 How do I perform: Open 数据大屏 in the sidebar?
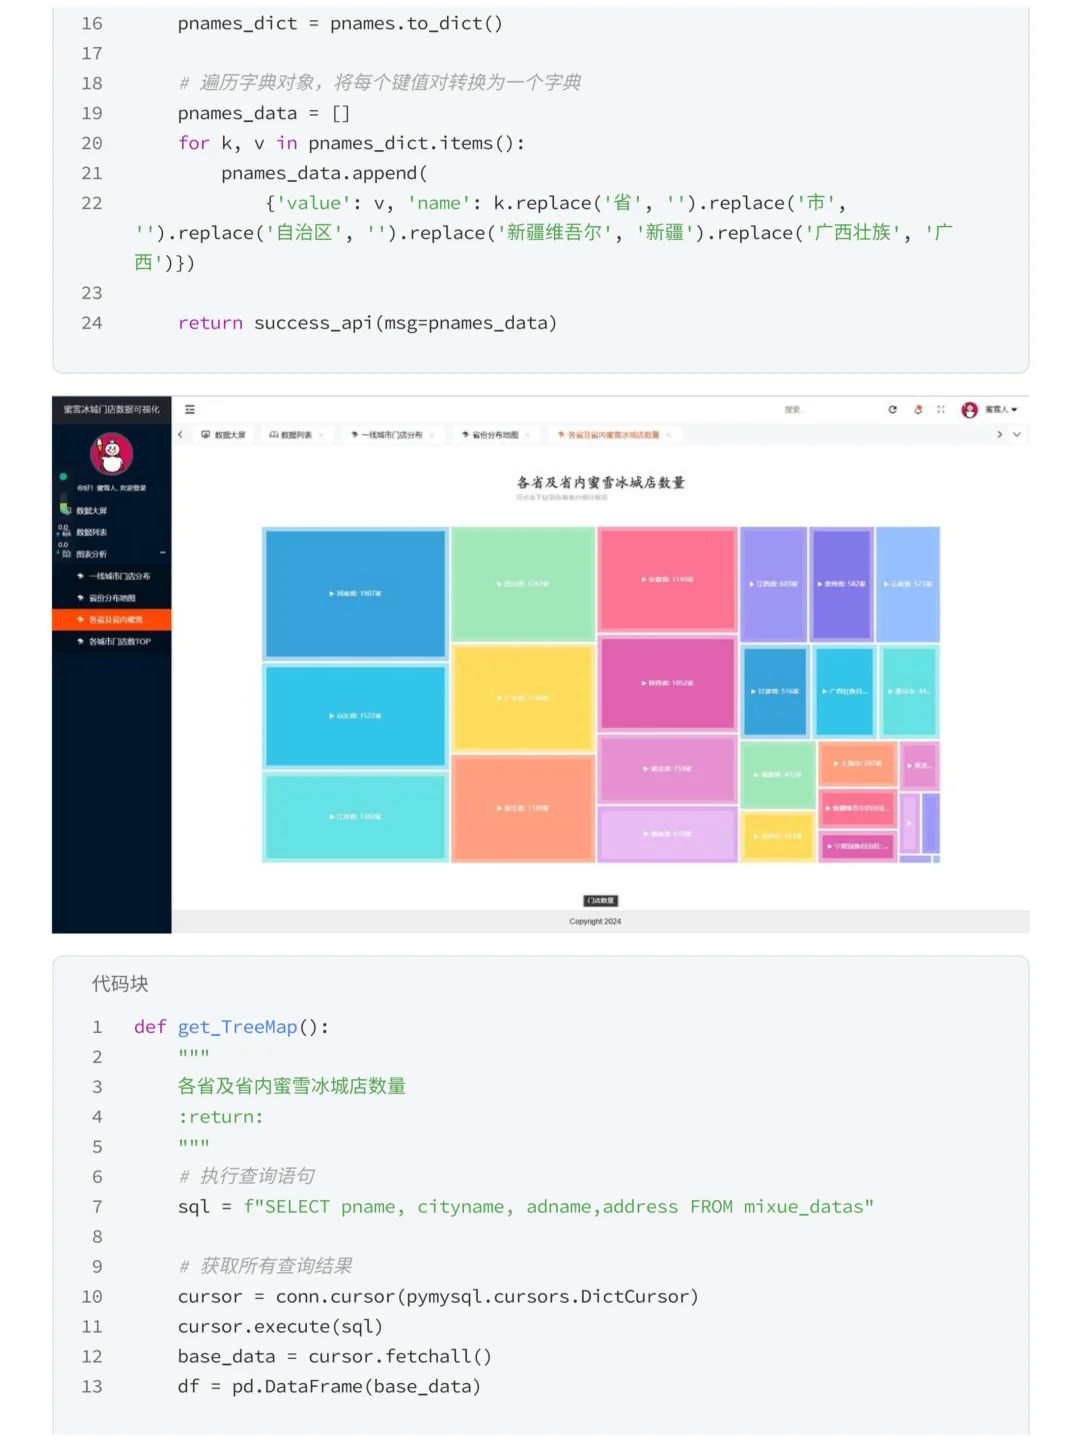(x=111, y=511)
